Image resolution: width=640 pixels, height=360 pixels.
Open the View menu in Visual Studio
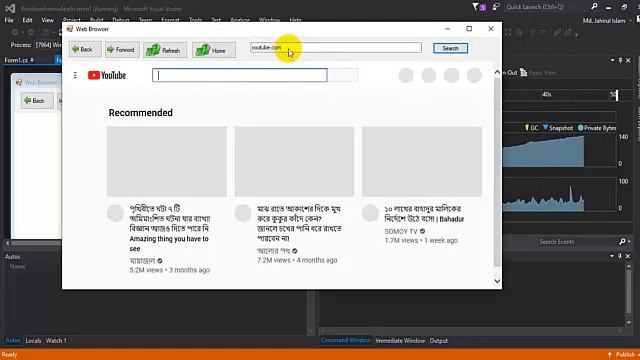[47, 20]
